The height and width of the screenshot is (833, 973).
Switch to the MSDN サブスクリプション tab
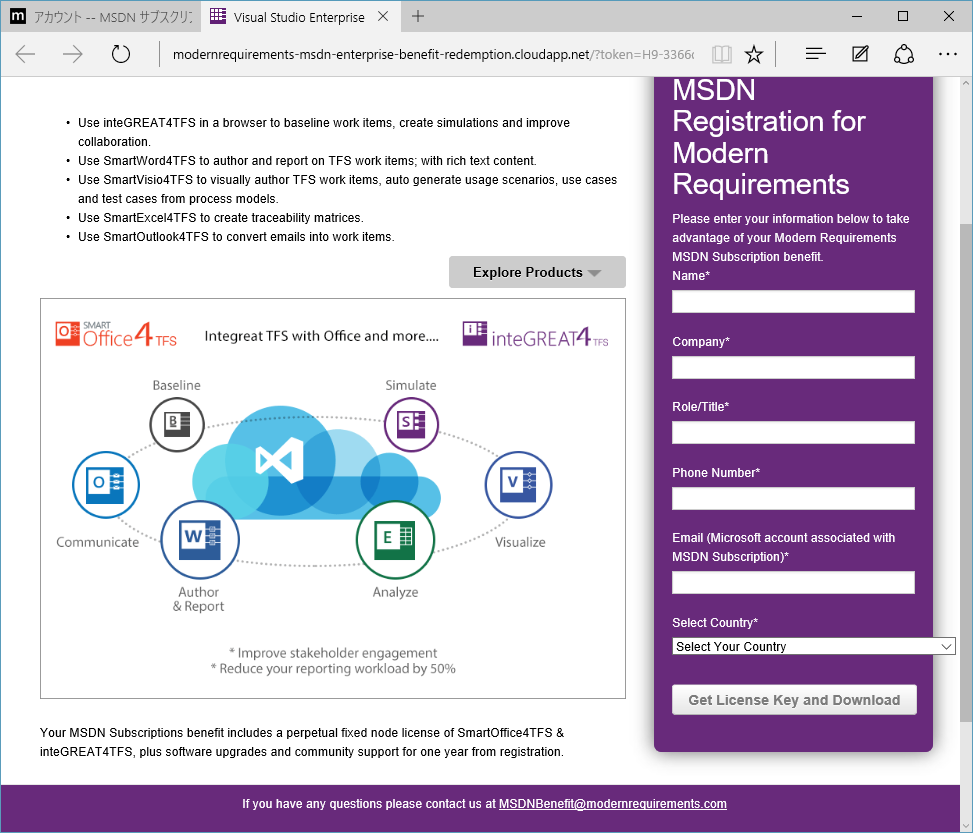tap(101, 17)
